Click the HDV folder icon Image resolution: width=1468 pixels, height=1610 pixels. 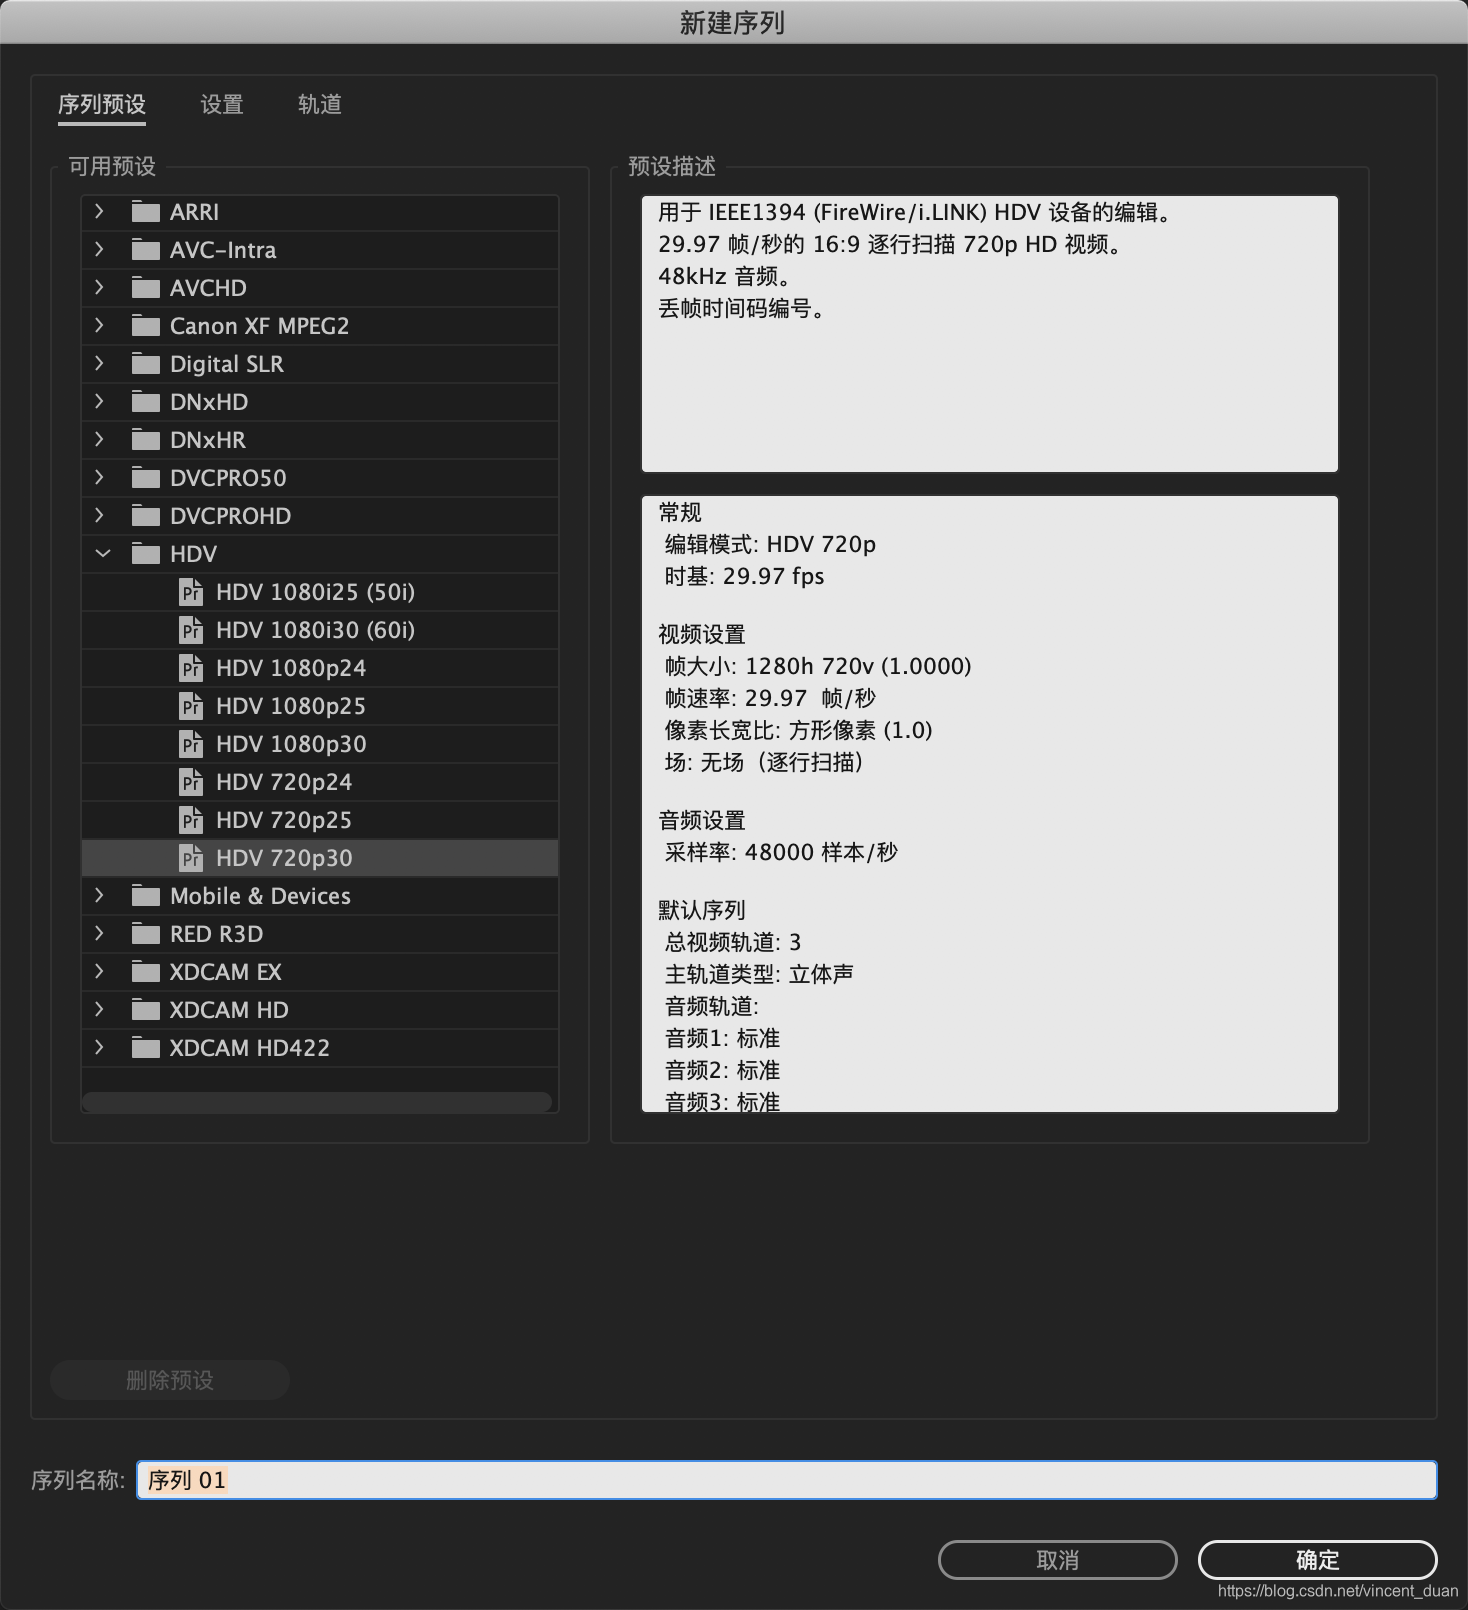click(x=146, y=554)
